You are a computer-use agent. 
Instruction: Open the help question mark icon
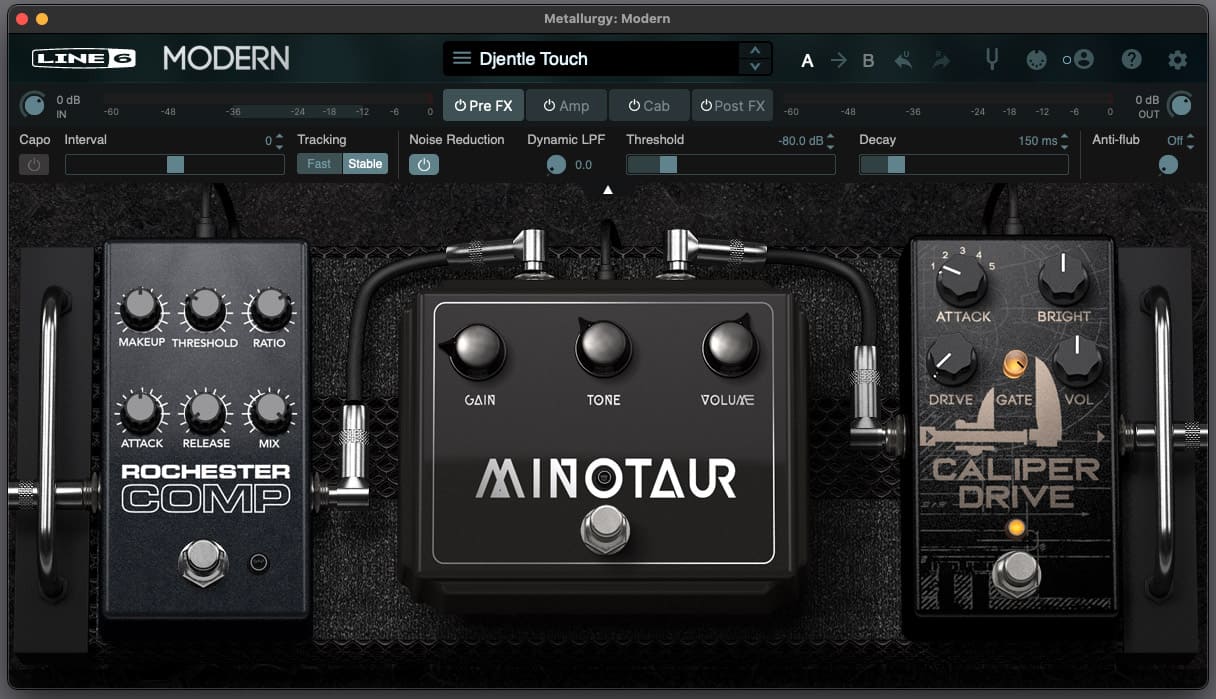tap(1131, 60)
